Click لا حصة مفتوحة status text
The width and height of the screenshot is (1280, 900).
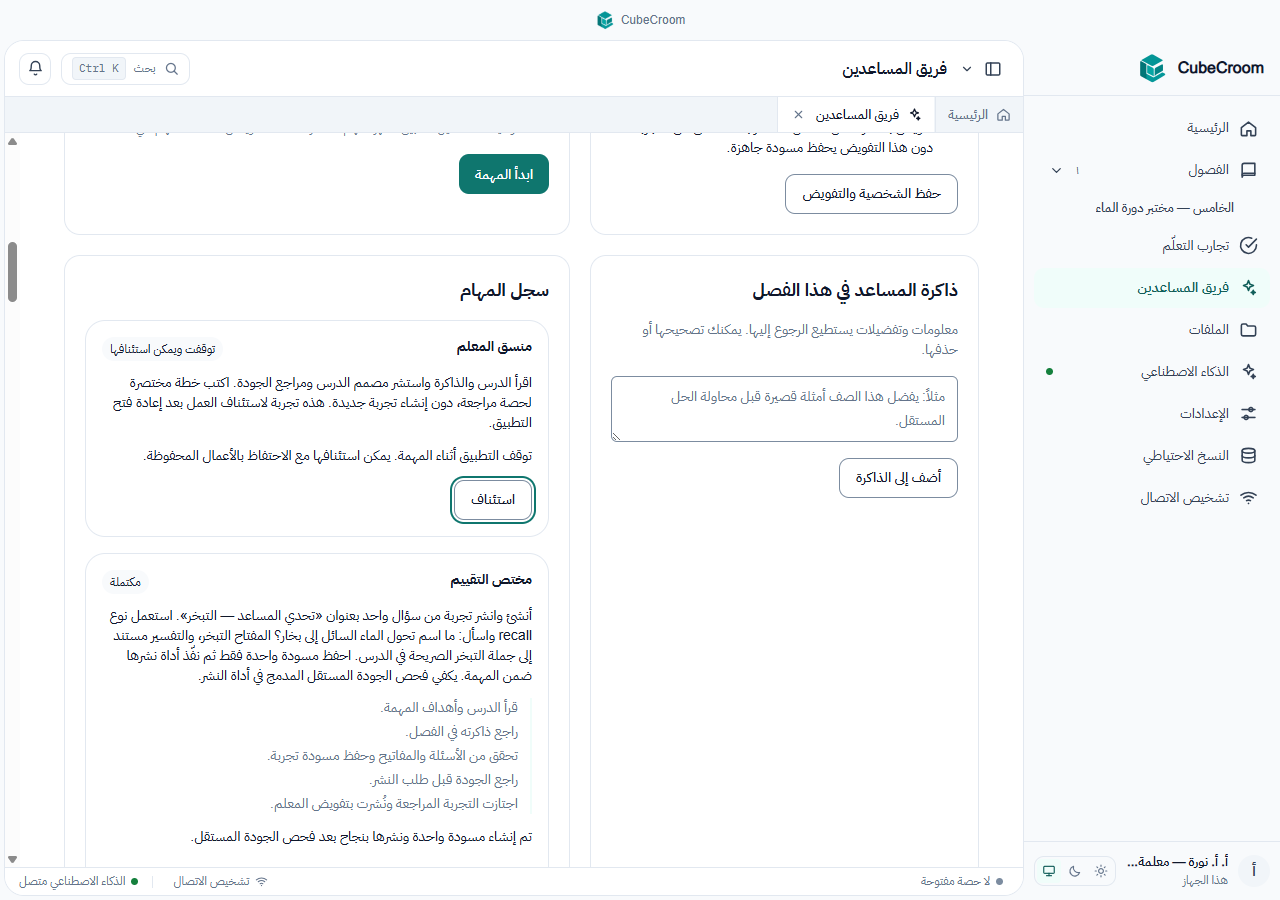(962, 881)
